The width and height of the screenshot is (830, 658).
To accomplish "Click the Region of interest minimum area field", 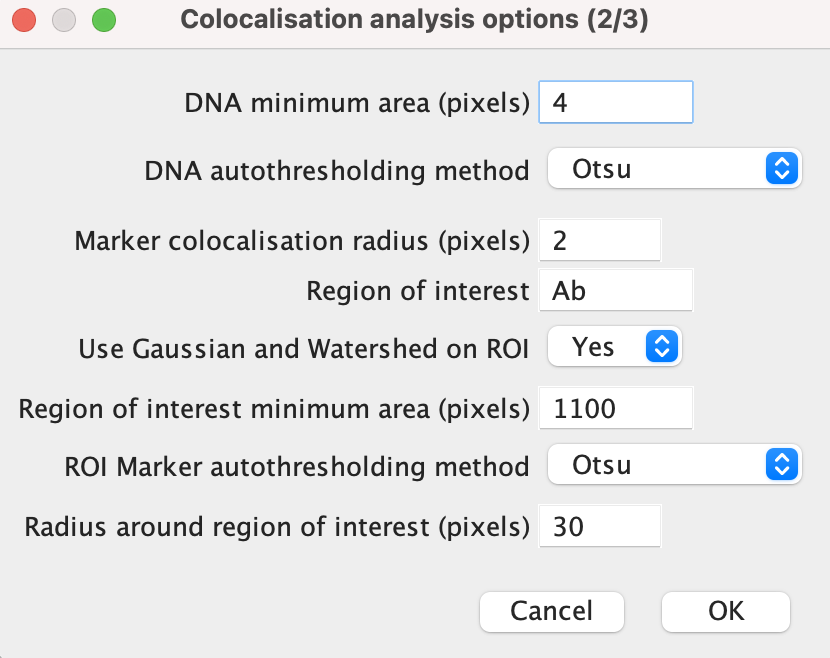I will point(615,407).
